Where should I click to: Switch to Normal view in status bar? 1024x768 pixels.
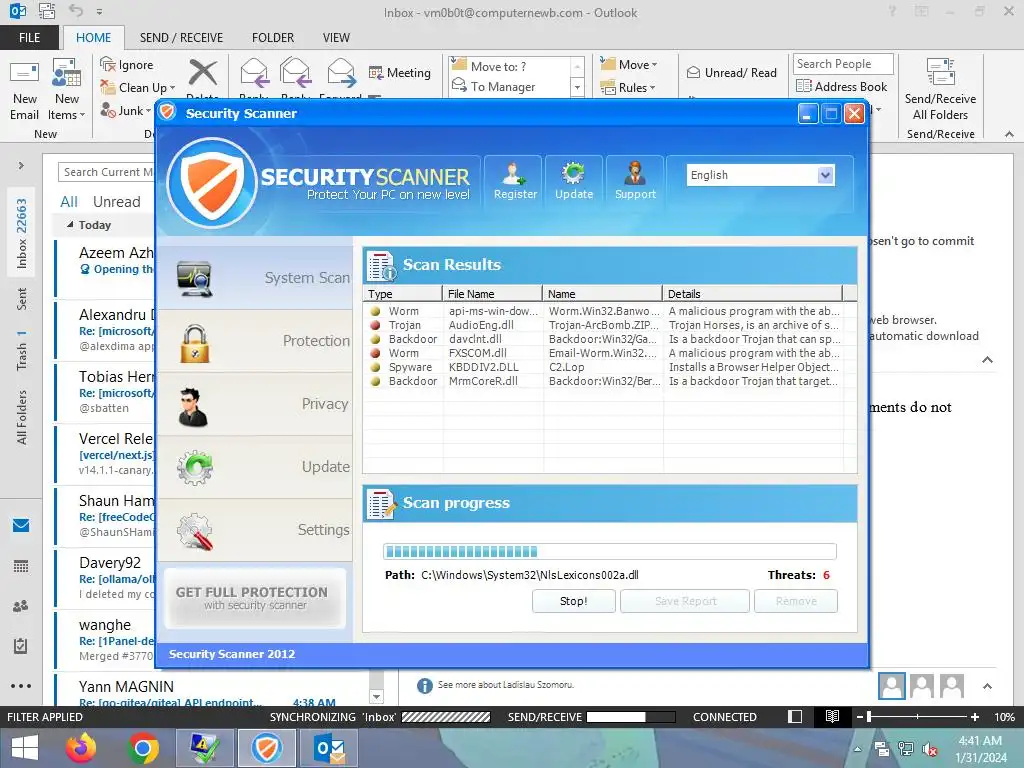click(795, 716)
